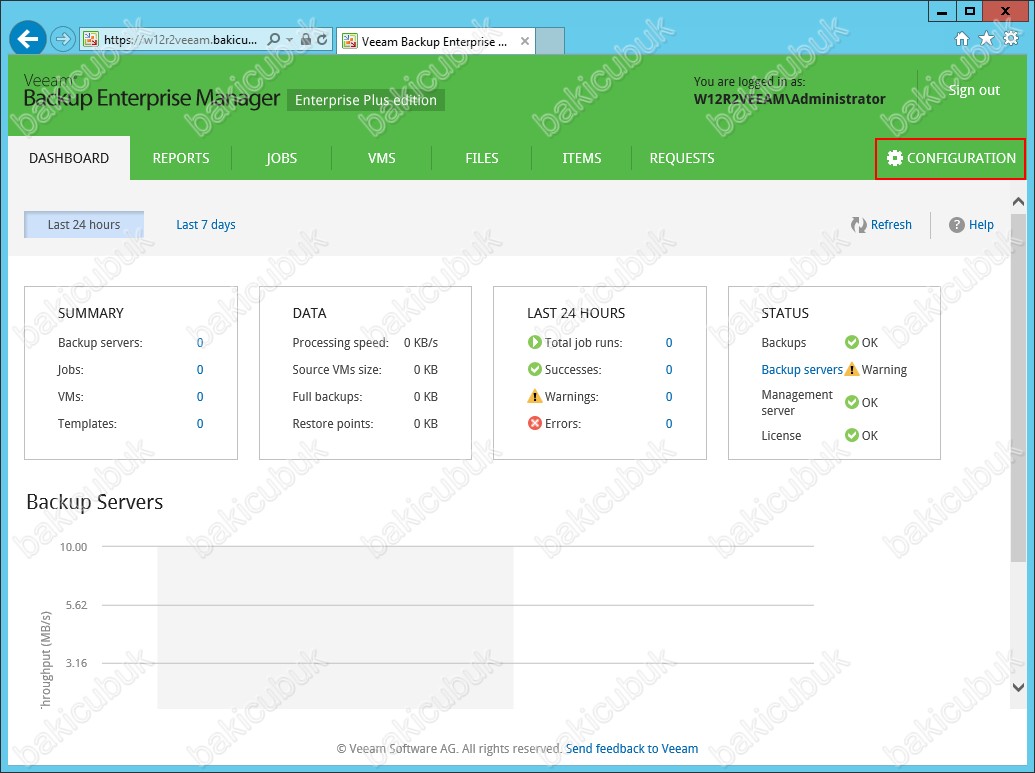The image size is (1035, 773).
Task: Click the vertical scrollbar thumb
Action: click(1018, 387)
